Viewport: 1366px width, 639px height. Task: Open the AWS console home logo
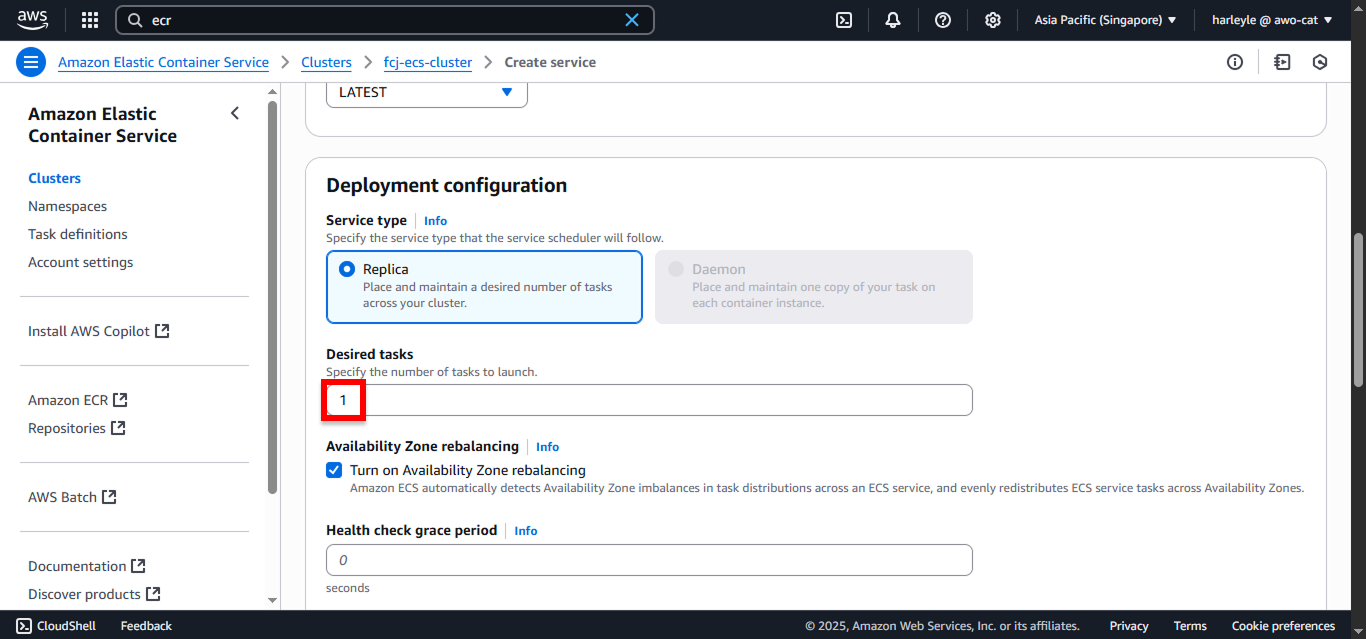[32, 20]
